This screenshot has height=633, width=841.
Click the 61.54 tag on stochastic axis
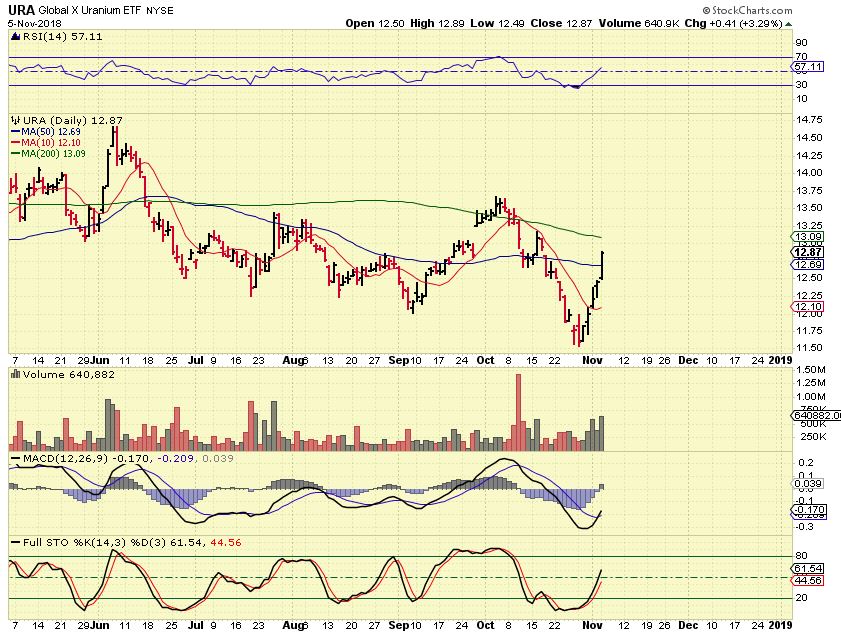point(808,569)
